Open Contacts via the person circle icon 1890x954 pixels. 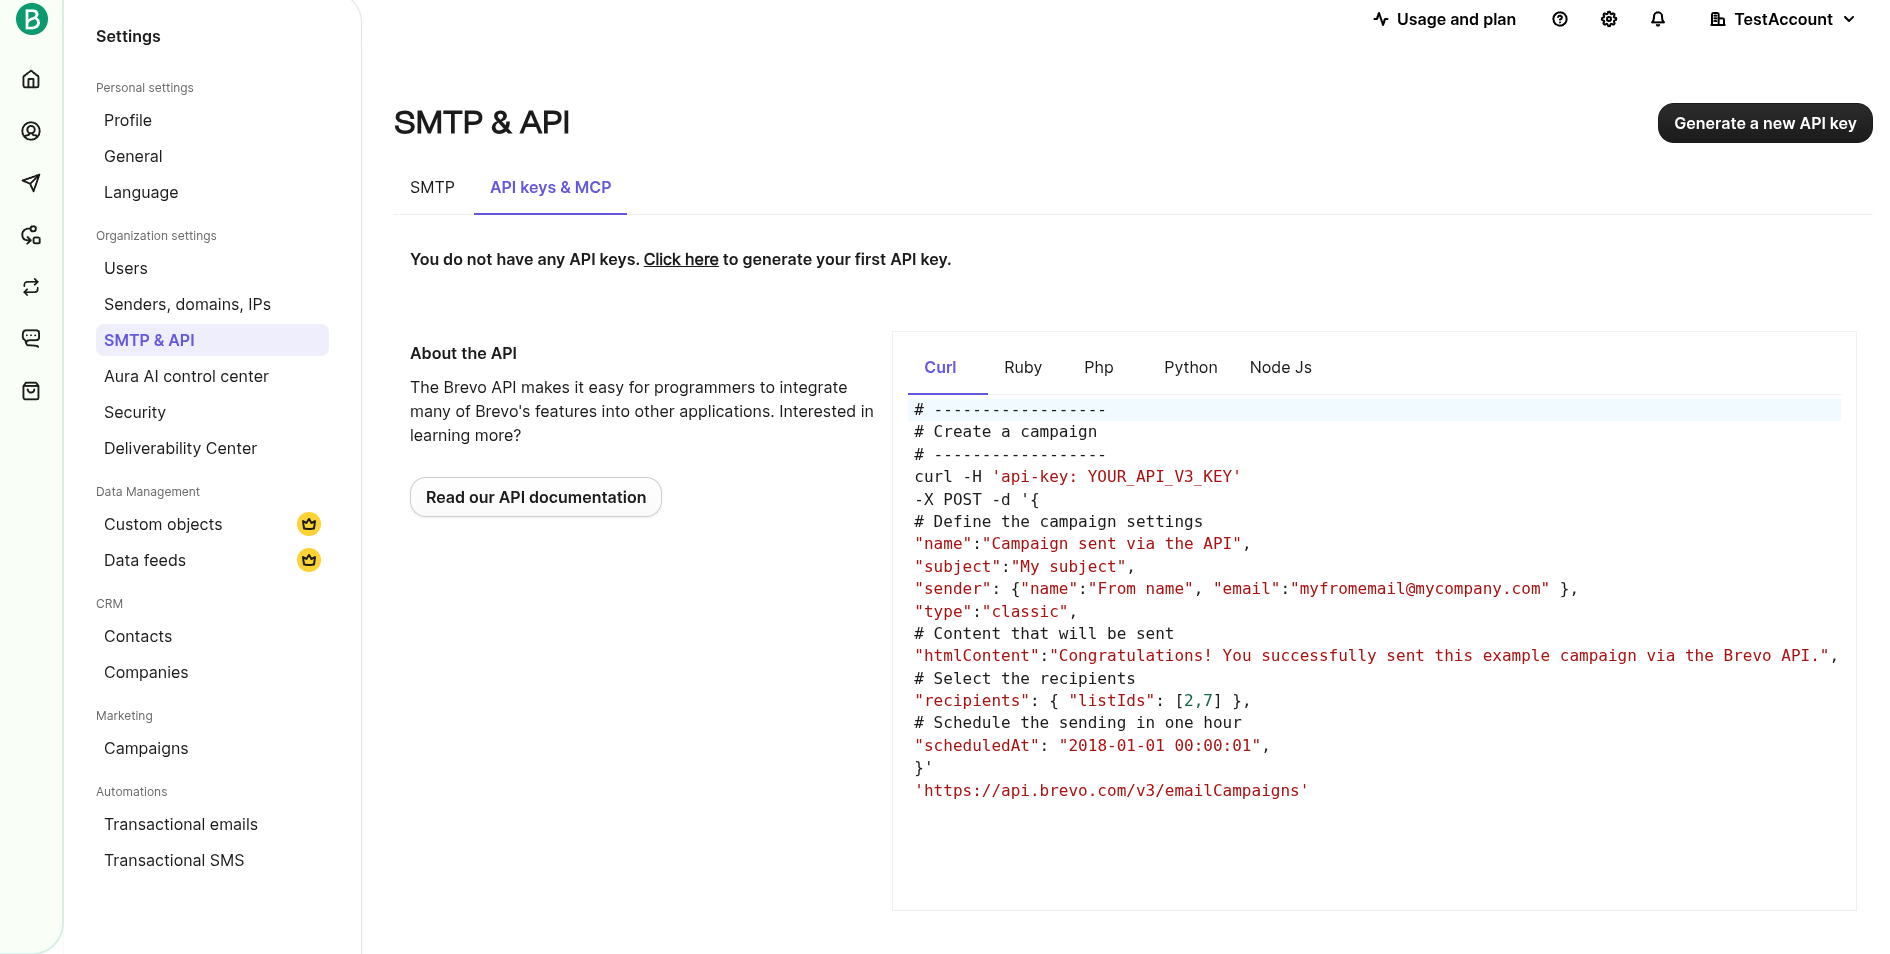pos(31,131)
